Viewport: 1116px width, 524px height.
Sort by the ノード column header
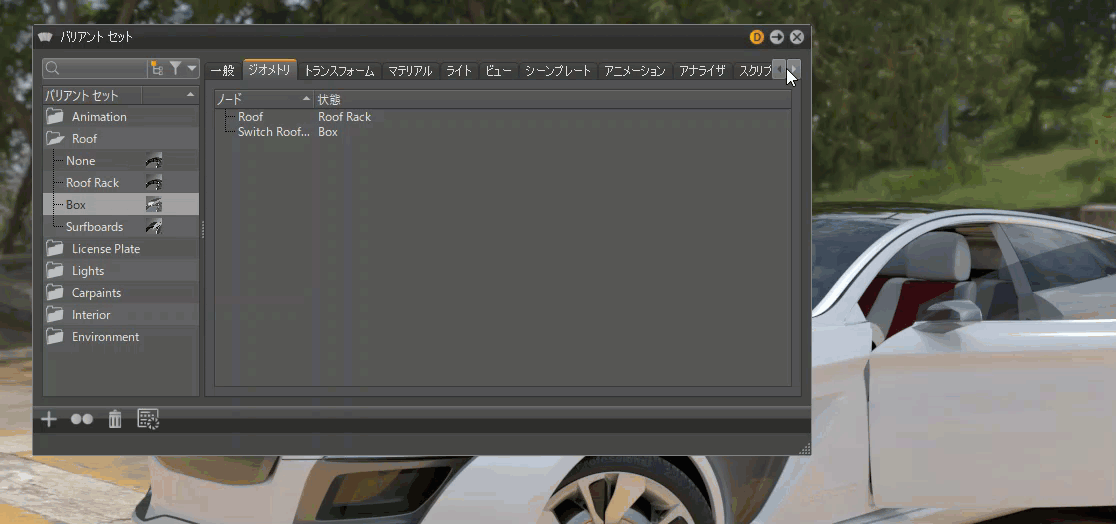click(264, 99)
